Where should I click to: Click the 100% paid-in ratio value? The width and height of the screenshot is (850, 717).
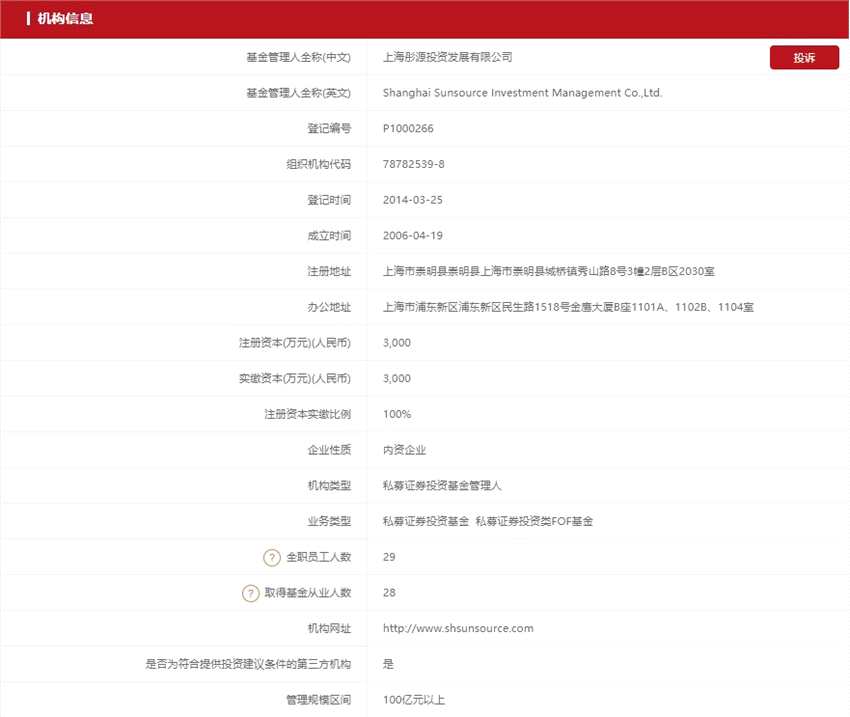397,414
